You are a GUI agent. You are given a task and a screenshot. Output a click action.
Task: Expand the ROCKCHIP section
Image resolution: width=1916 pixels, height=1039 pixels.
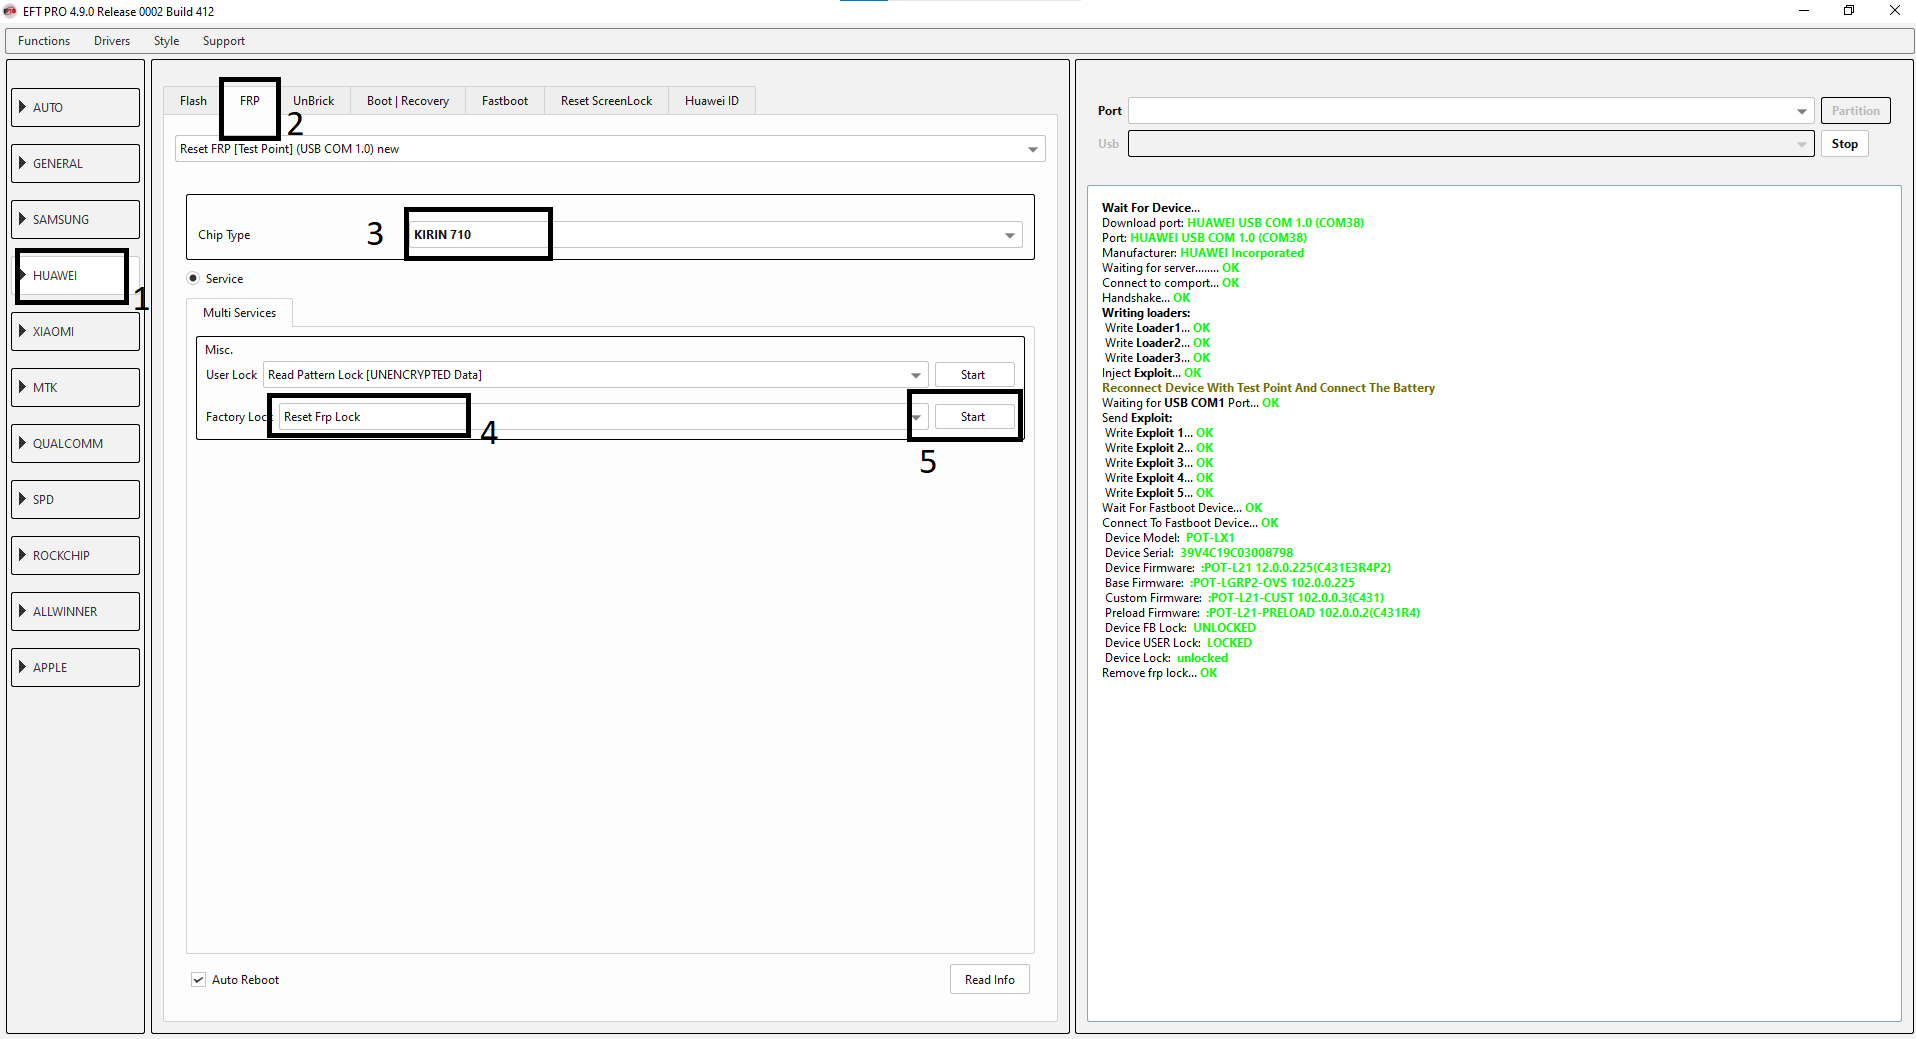(x=76, y=555)
